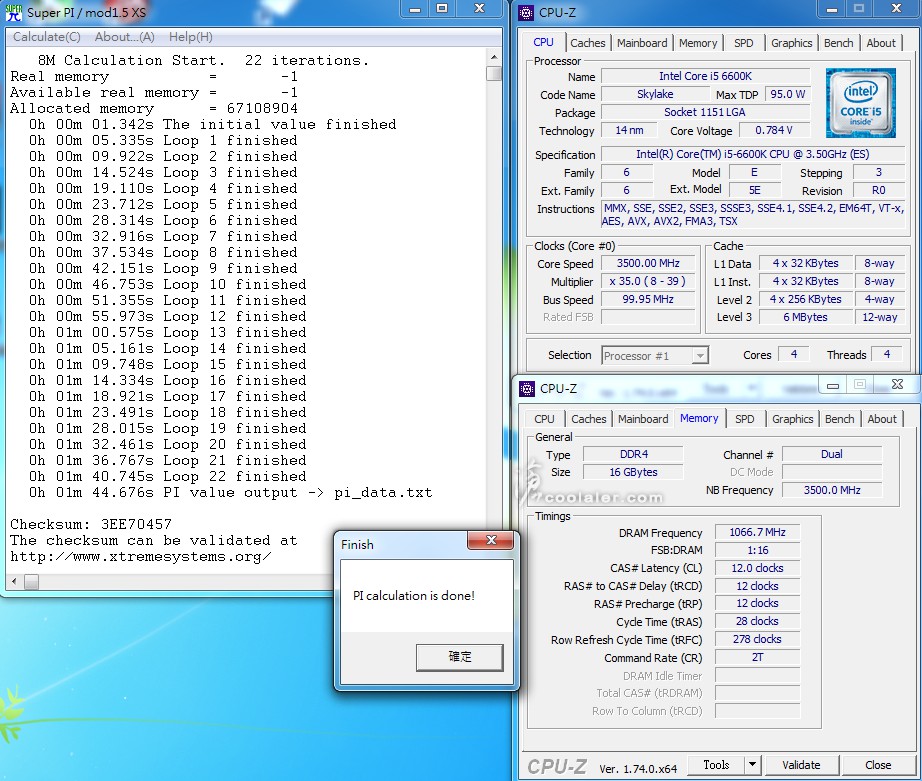The height and width of the screenshot is (781, 922).
Task: Close the Finish dialog with red X
Action: [492, 540]
